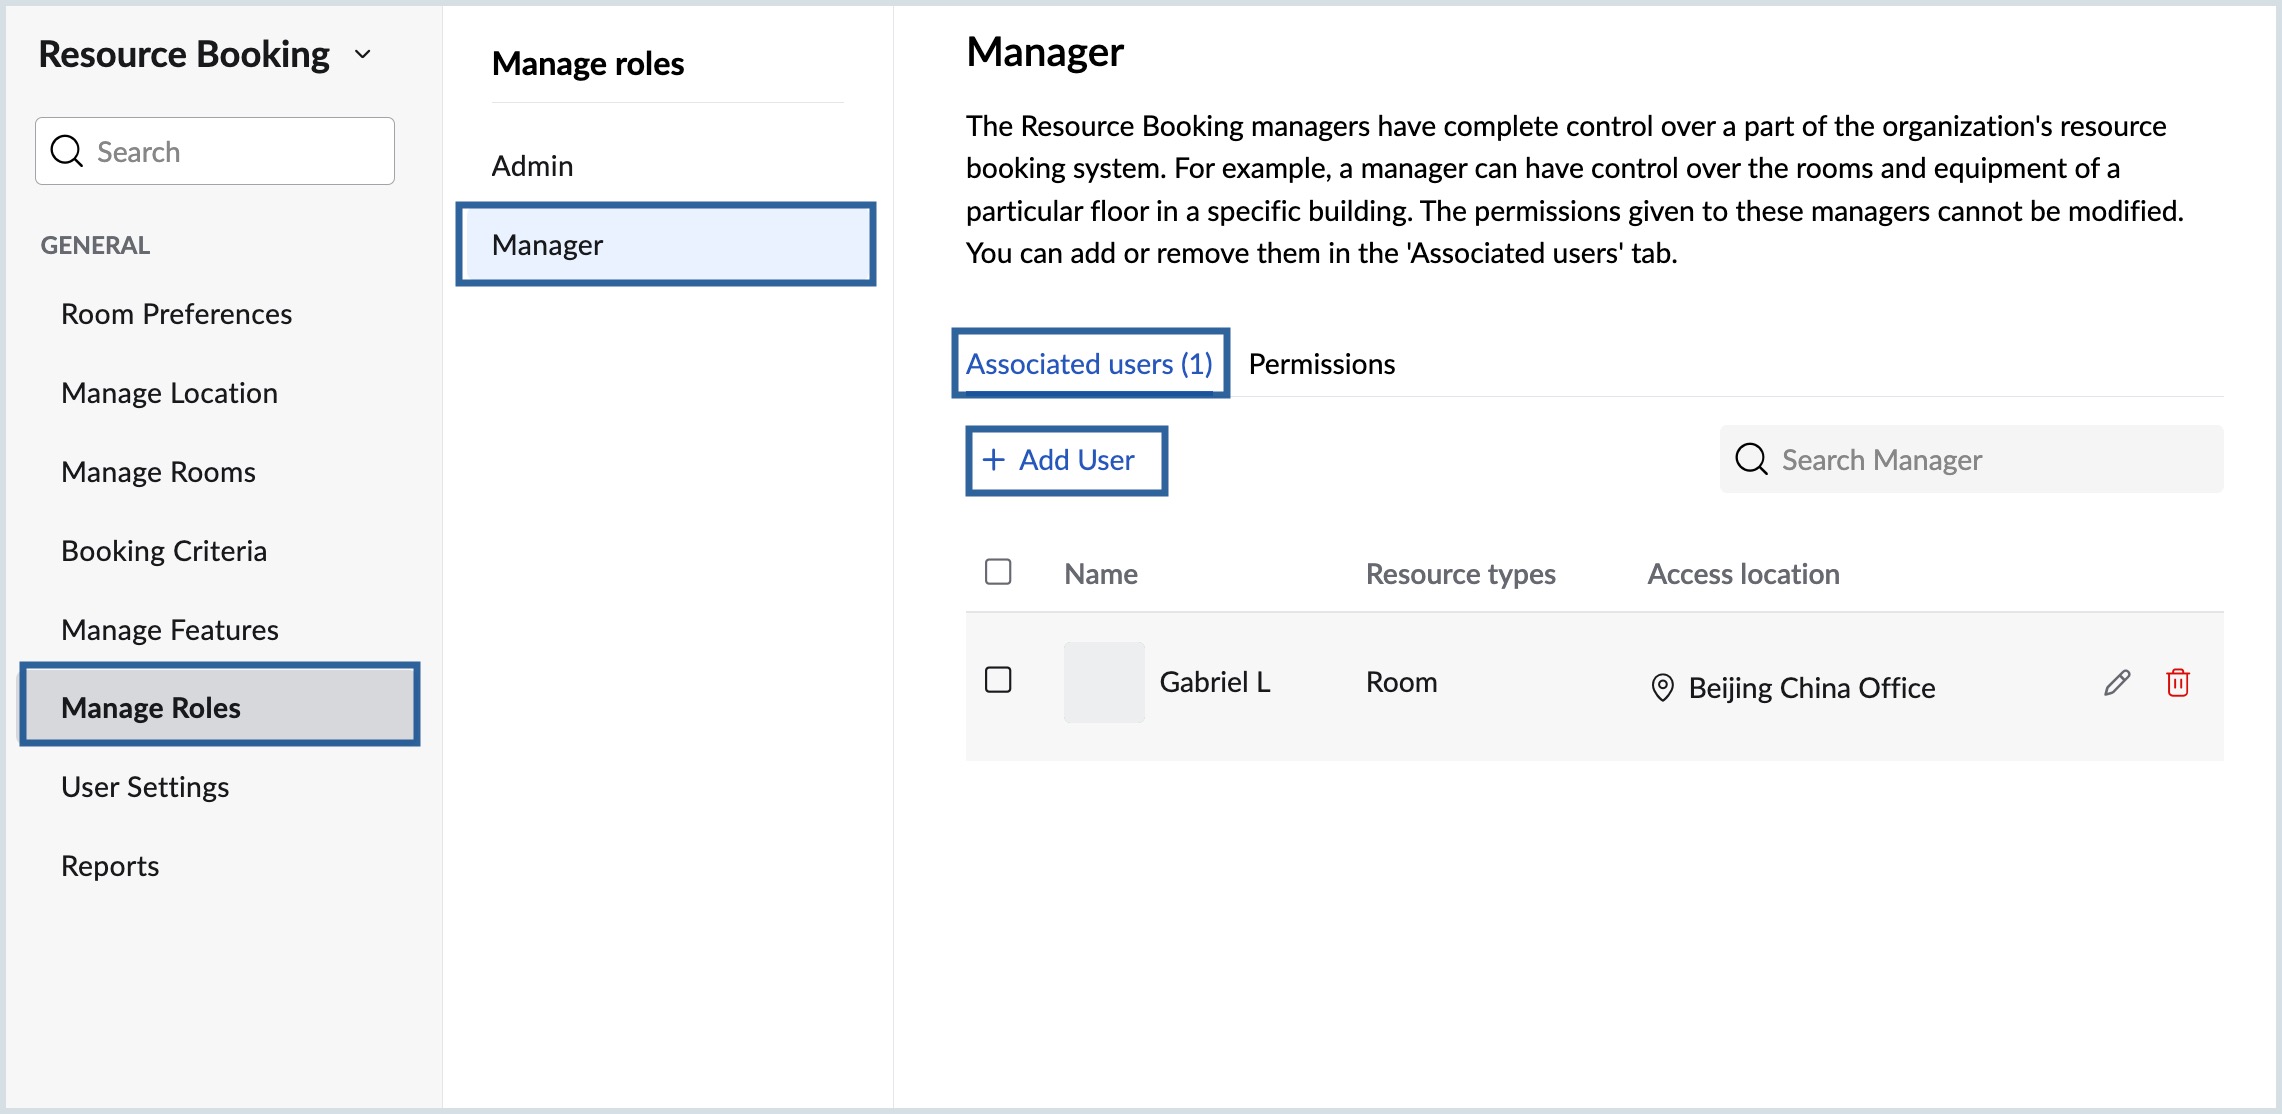The height and width of the screenshot is (1114, 2282).
Task: Click the location pin icon beside Beijing
Action: (x=1662, y=688)
